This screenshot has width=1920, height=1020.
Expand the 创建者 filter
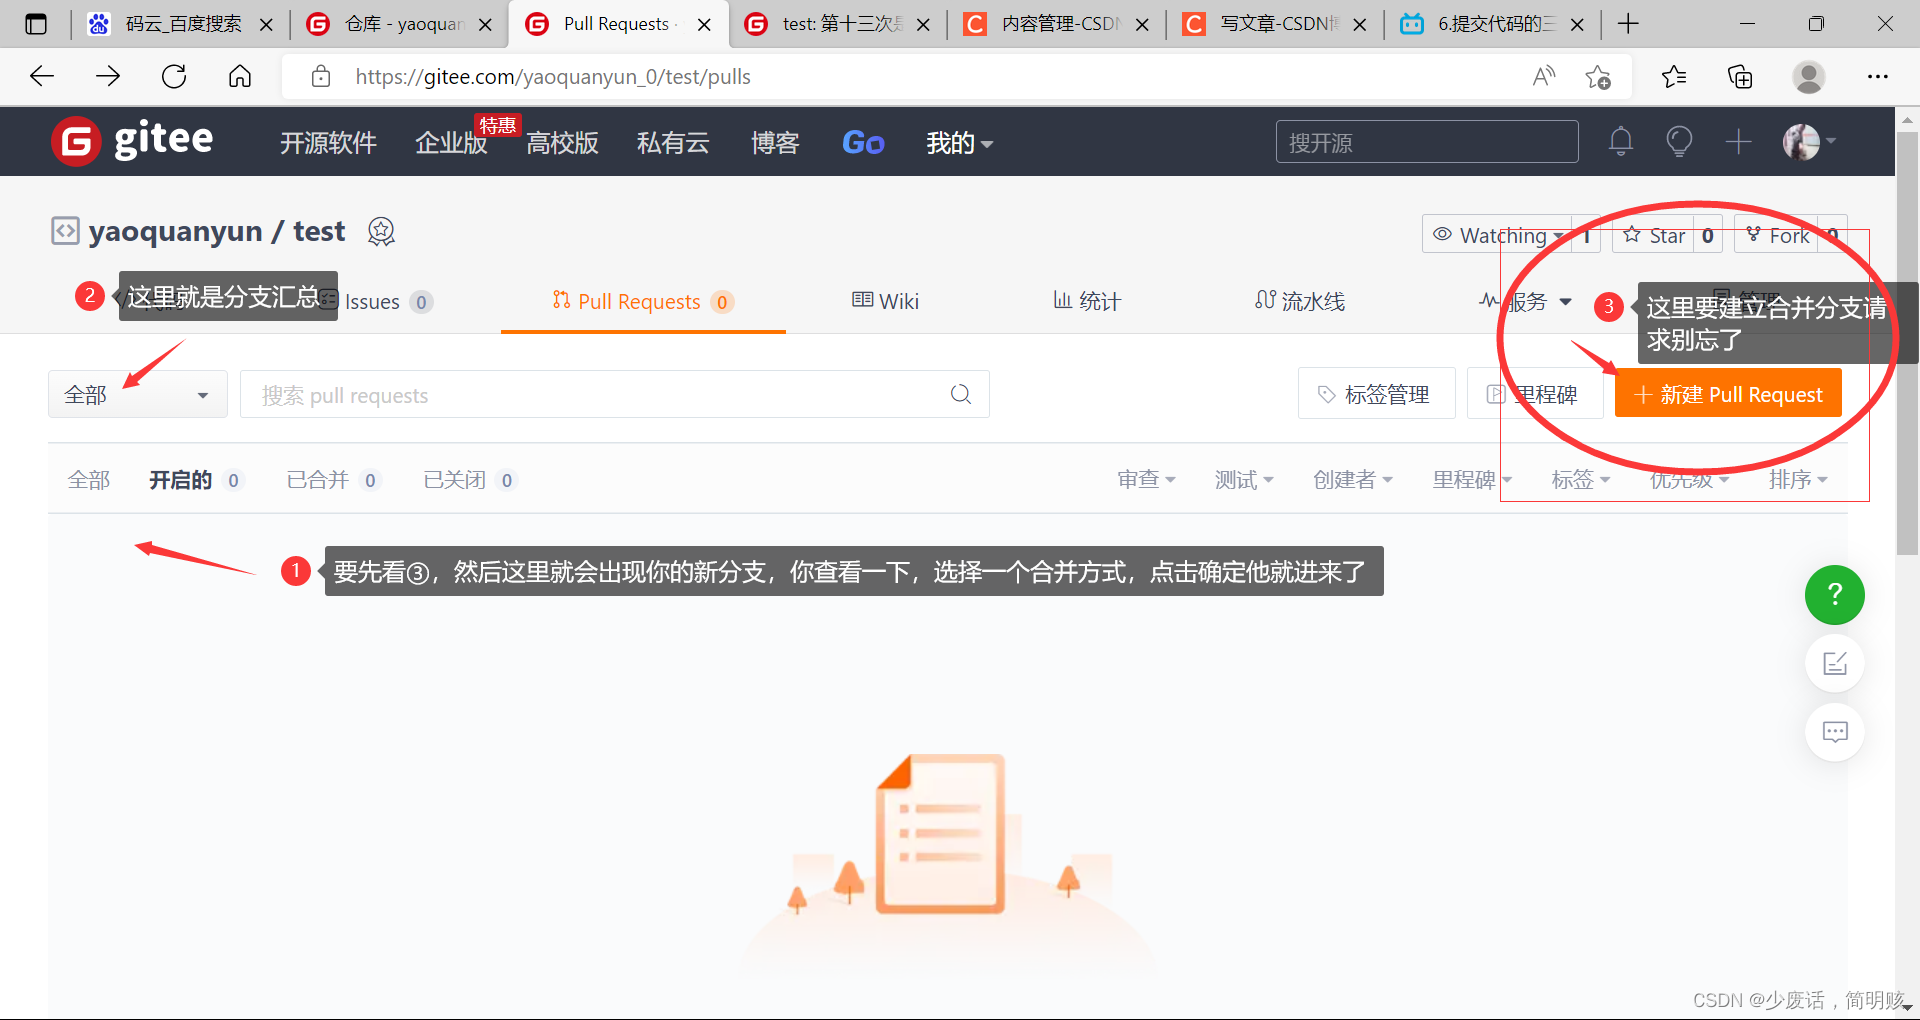[1352, 480]
